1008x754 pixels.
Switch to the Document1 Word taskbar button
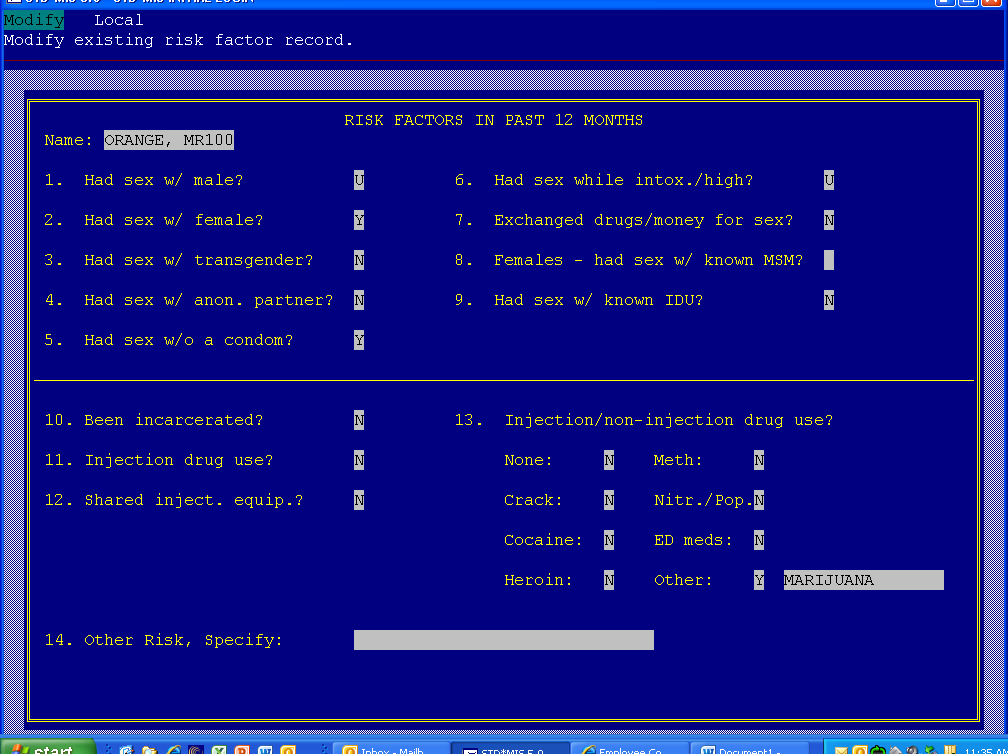(750, 749)
